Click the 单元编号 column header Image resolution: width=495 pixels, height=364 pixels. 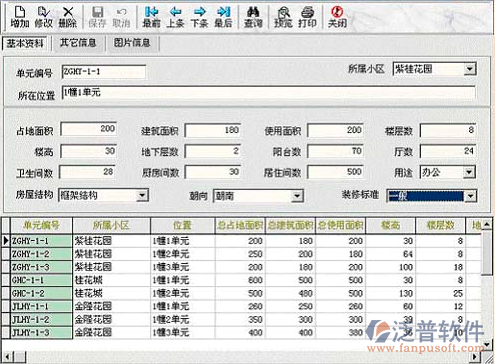click(x=41, y=226)
